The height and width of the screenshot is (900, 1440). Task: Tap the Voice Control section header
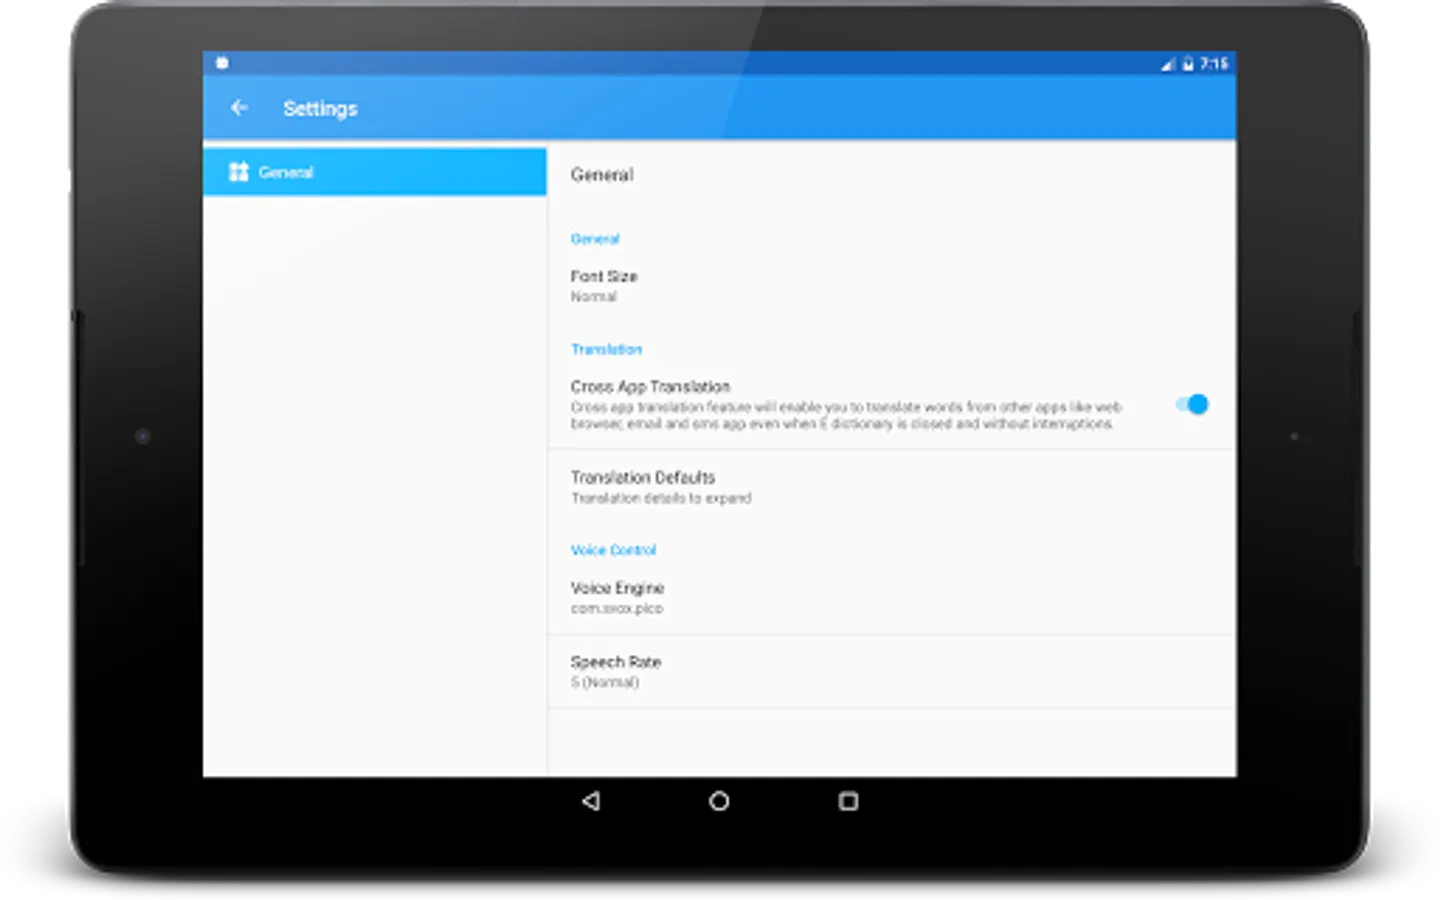[613, 550]
